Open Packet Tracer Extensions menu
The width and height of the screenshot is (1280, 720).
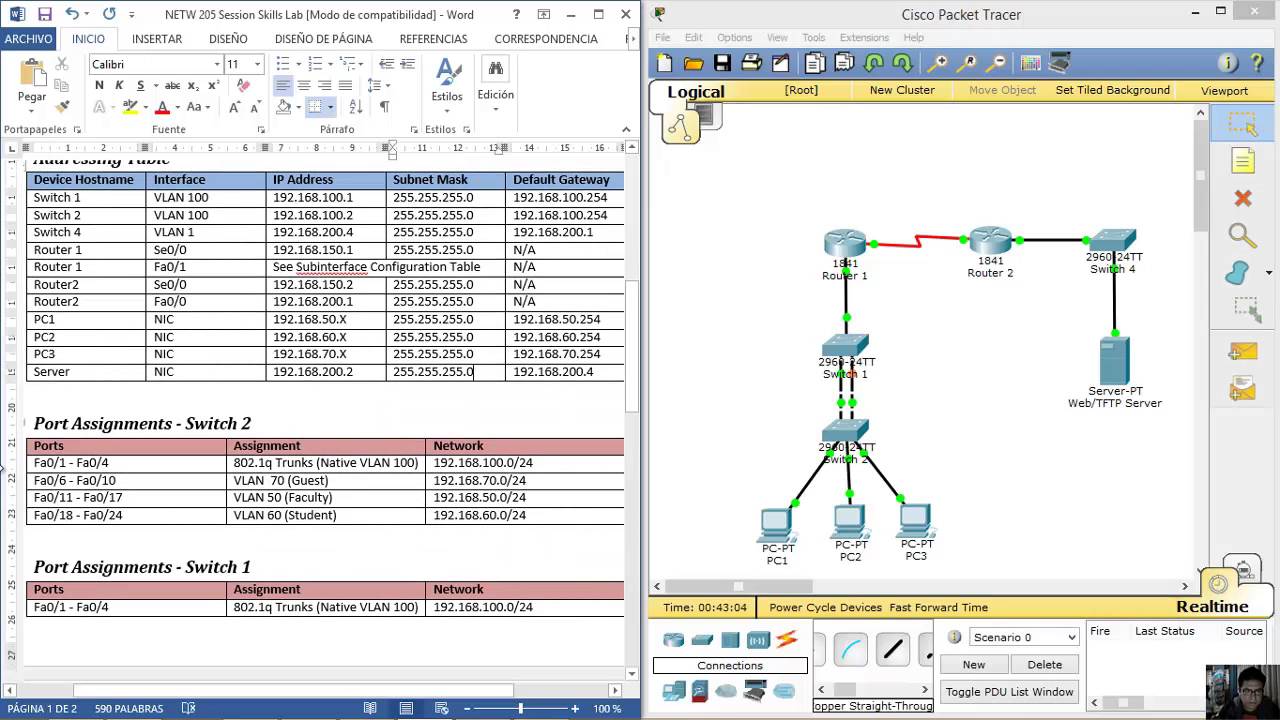(864, 38)
